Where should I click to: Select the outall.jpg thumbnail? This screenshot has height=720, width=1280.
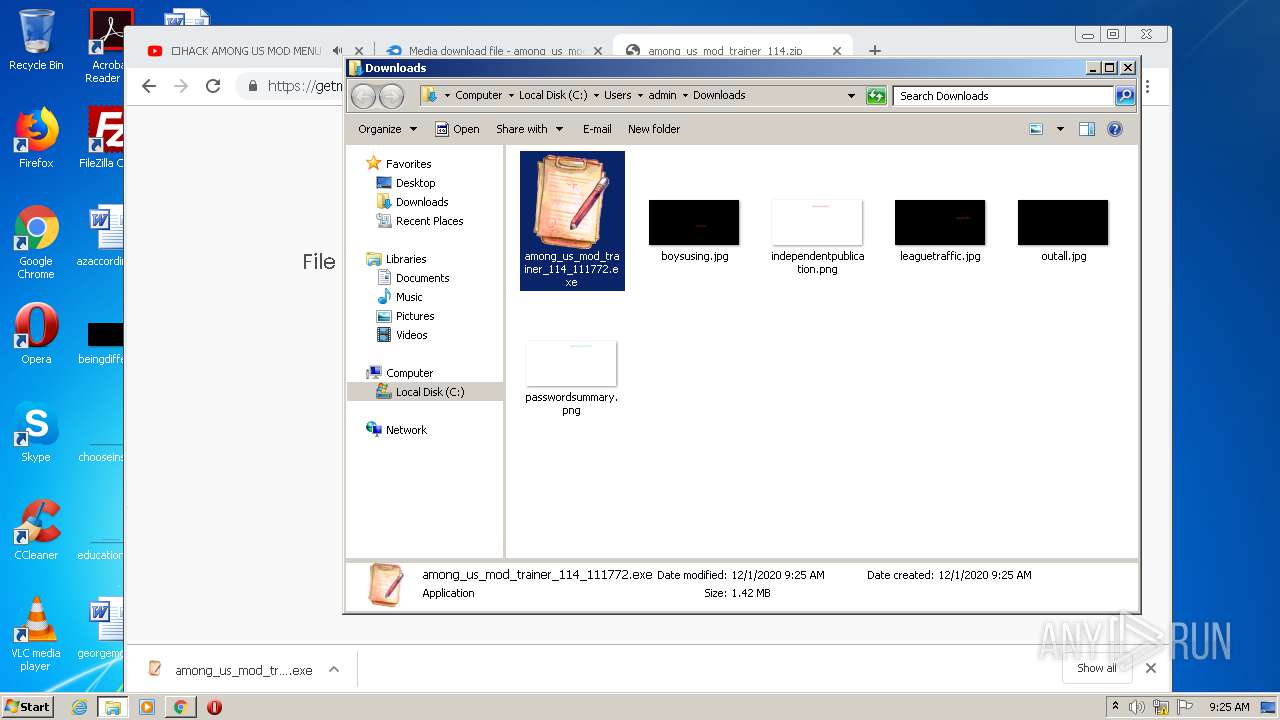[1063, 222]
